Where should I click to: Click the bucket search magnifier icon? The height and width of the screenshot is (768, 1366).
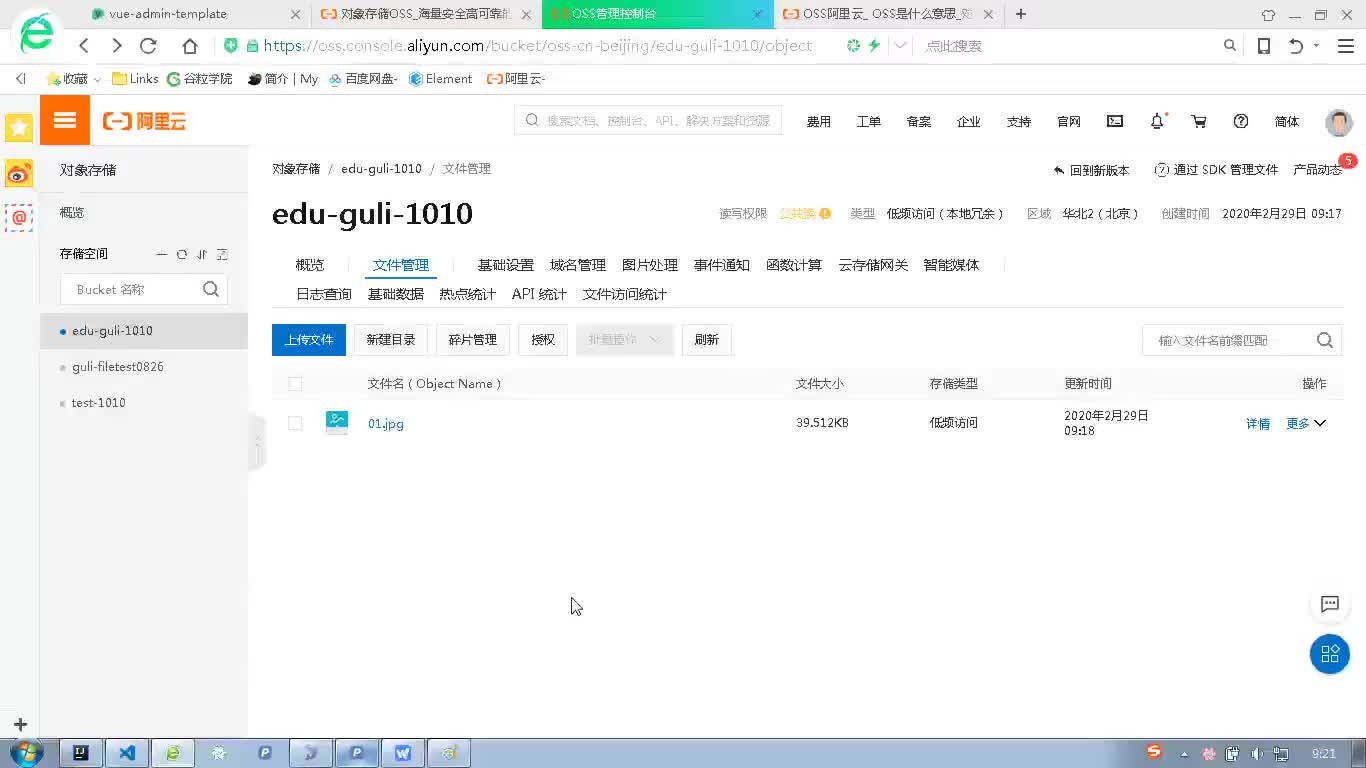click(x=211, y=289)
